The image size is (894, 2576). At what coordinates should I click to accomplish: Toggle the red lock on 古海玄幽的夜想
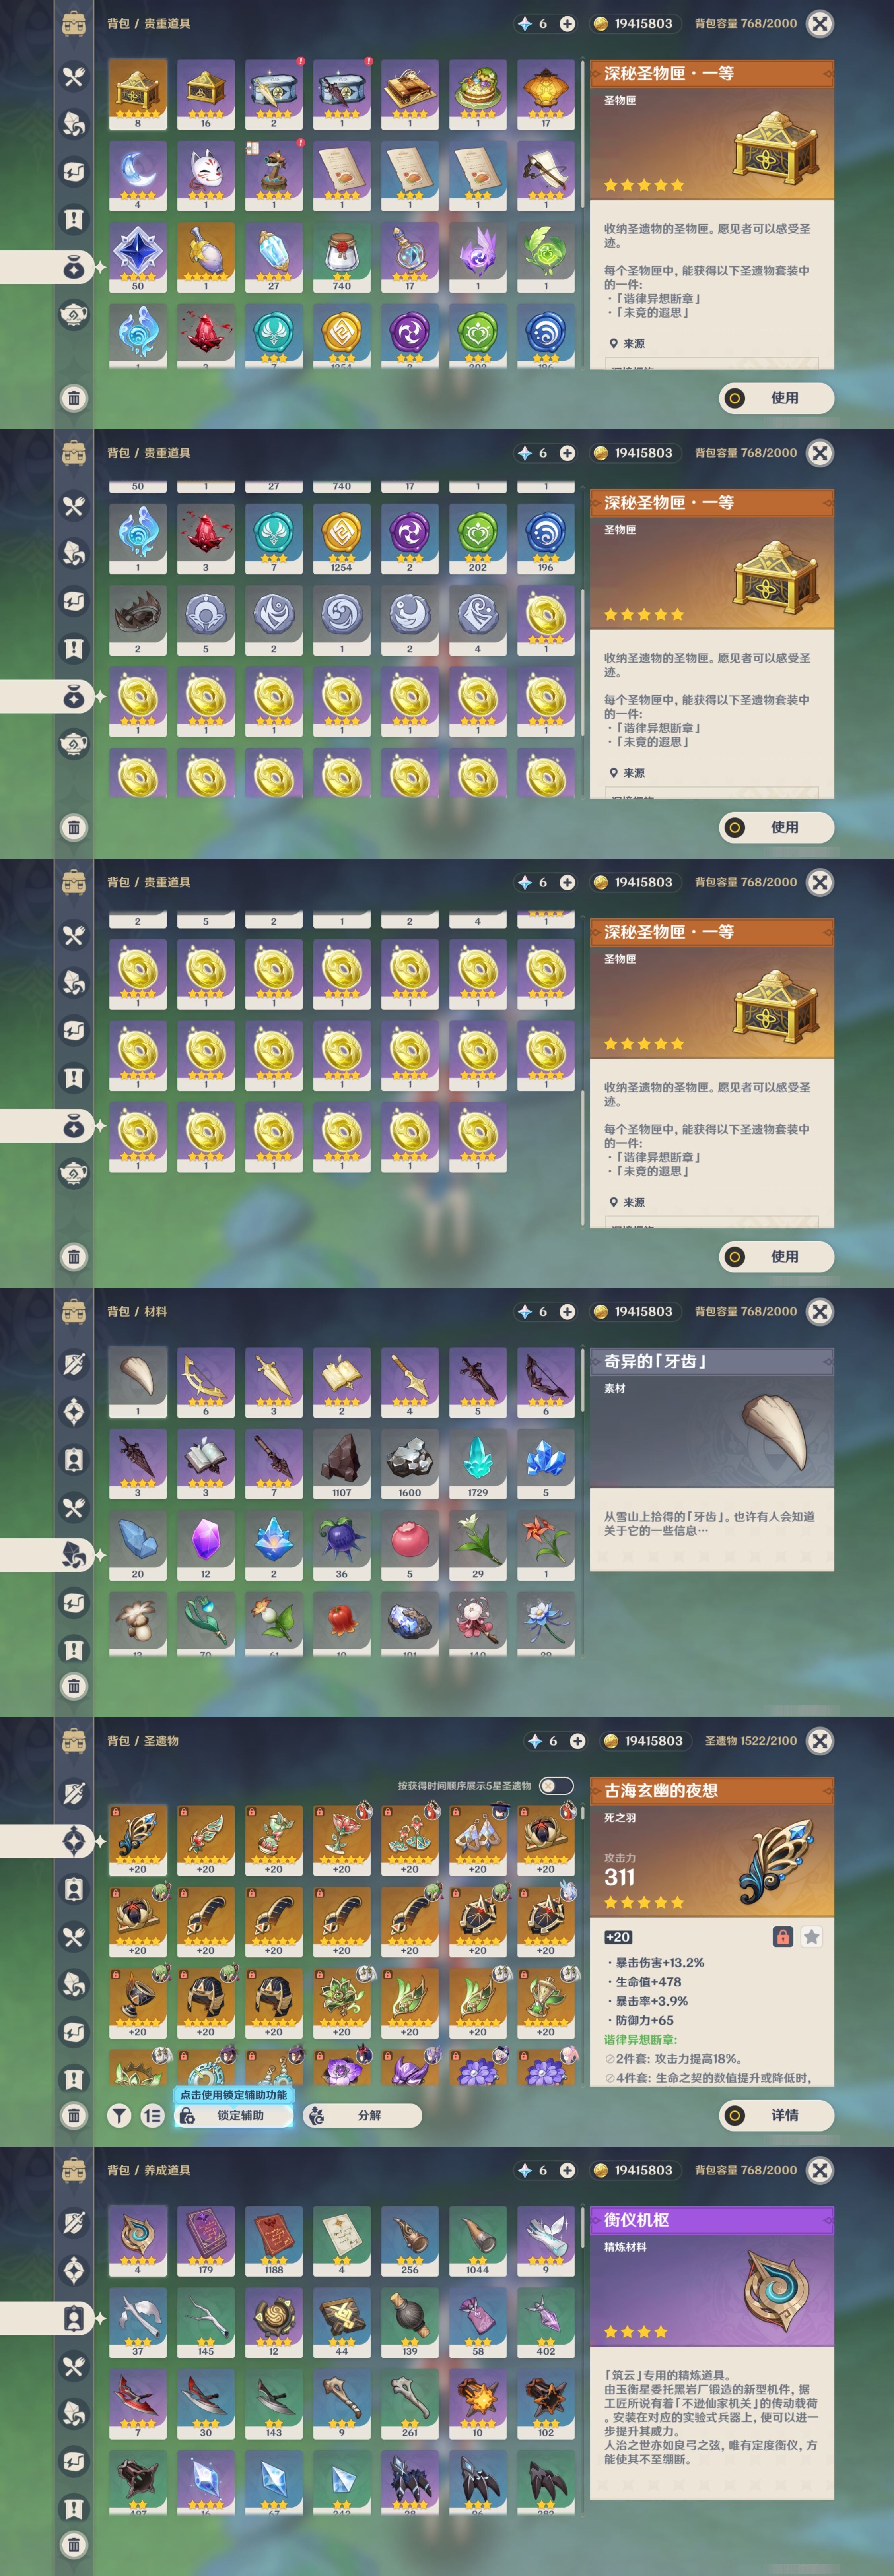783,1937
